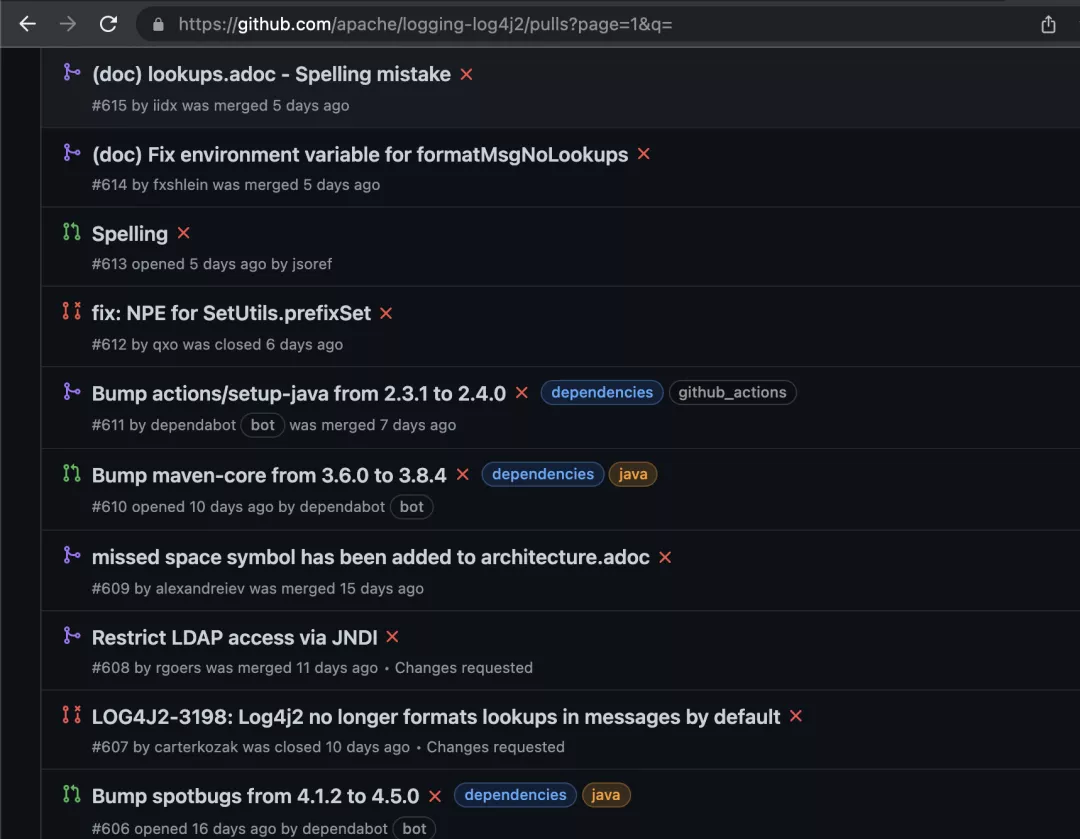Filter by the github_actions label
The height and width of the screenshot is (839, 1080).
click(x=732, y=392)
